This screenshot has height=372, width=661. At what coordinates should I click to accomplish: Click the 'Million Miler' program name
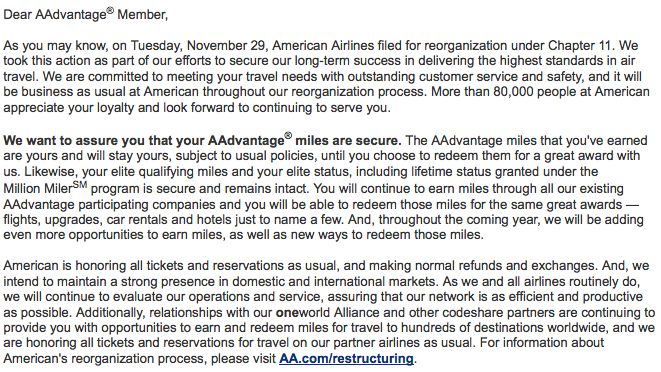point(38,189)
